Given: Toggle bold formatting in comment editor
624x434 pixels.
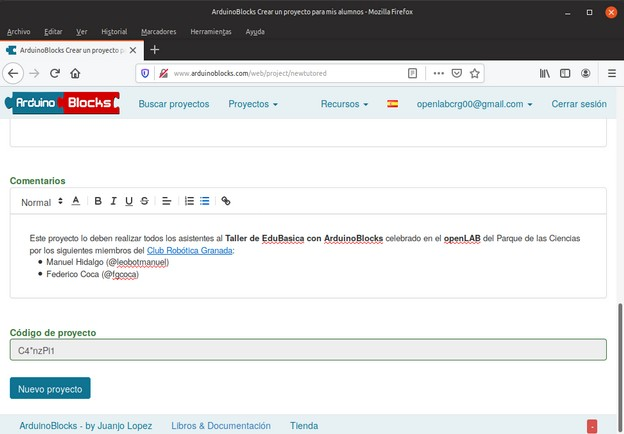Looking at the screenshot, I should point(98,201).
